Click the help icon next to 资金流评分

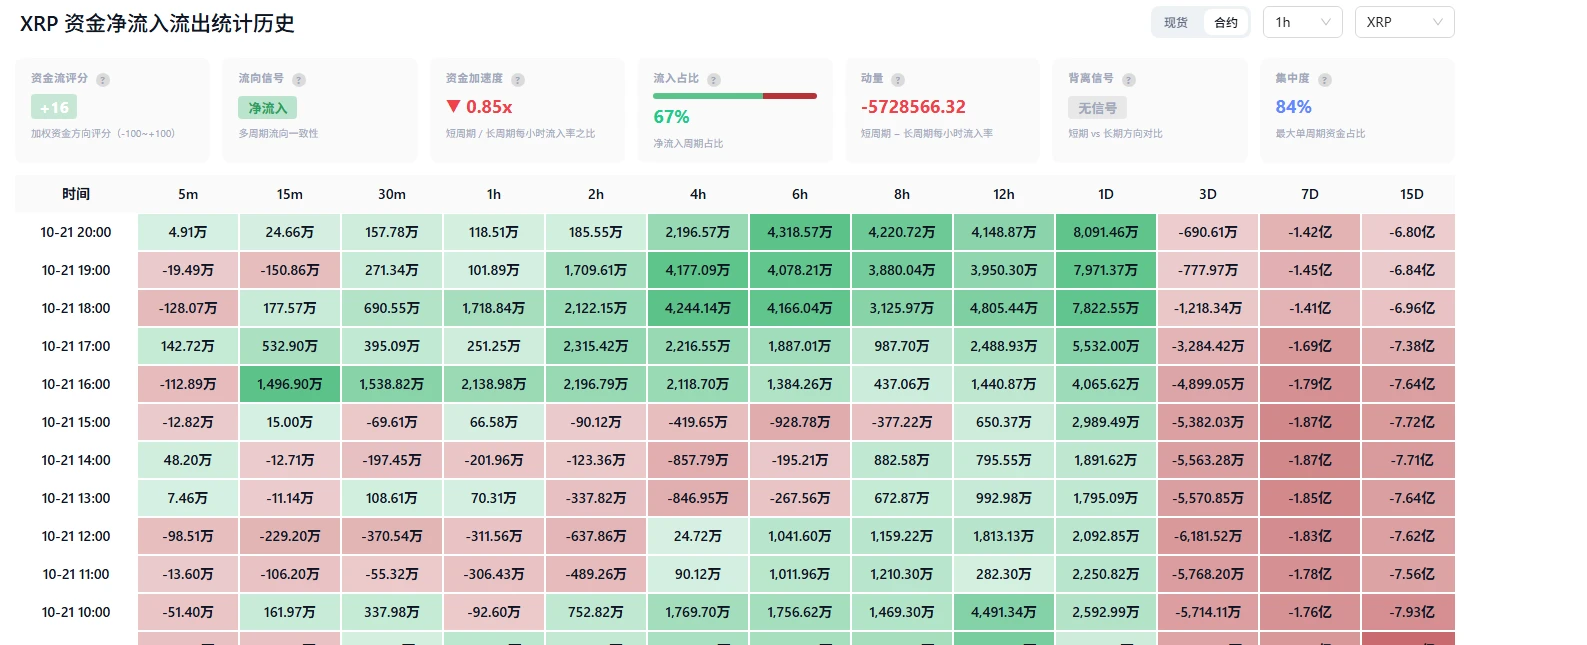103,80
